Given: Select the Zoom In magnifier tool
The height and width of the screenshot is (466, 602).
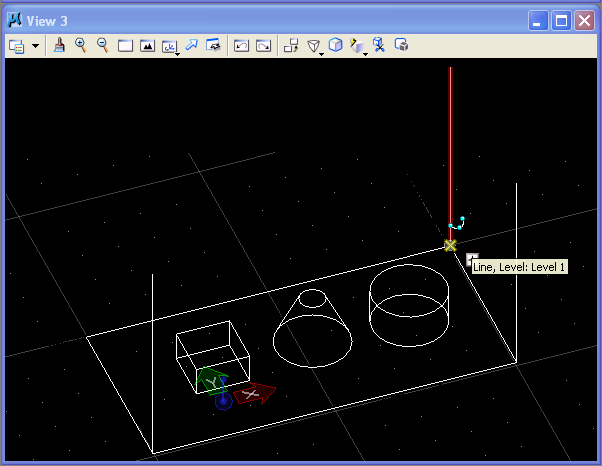Looking at the screenshot, I should click(x=81, y=45).
